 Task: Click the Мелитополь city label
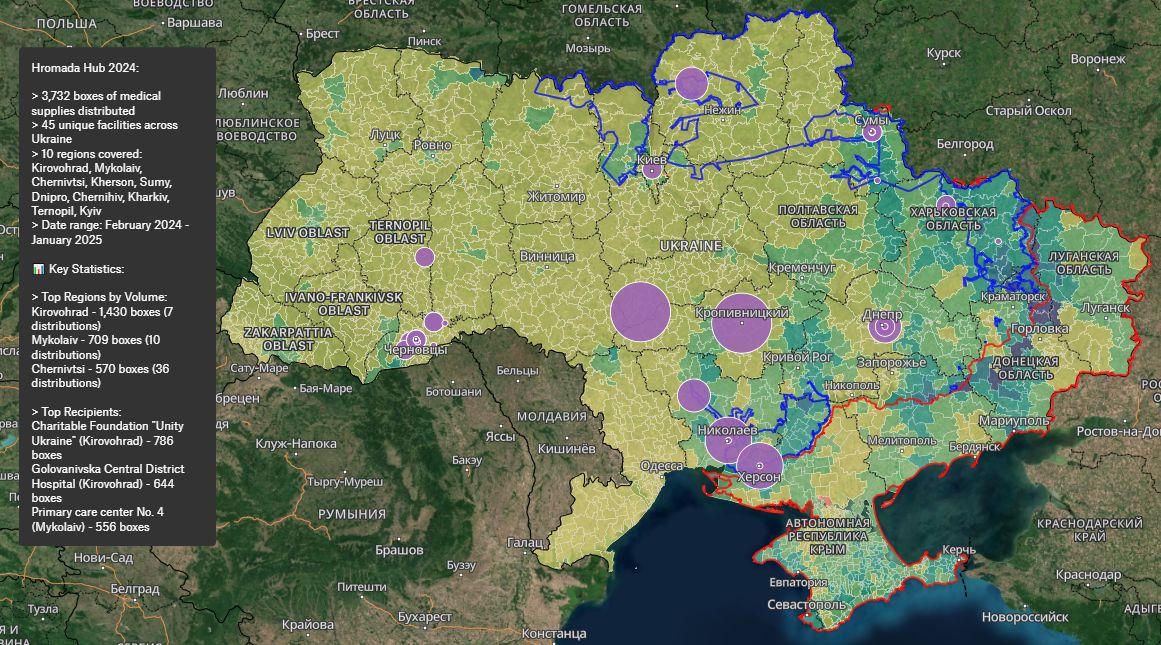pyautogui.click(x=902, y=440)
